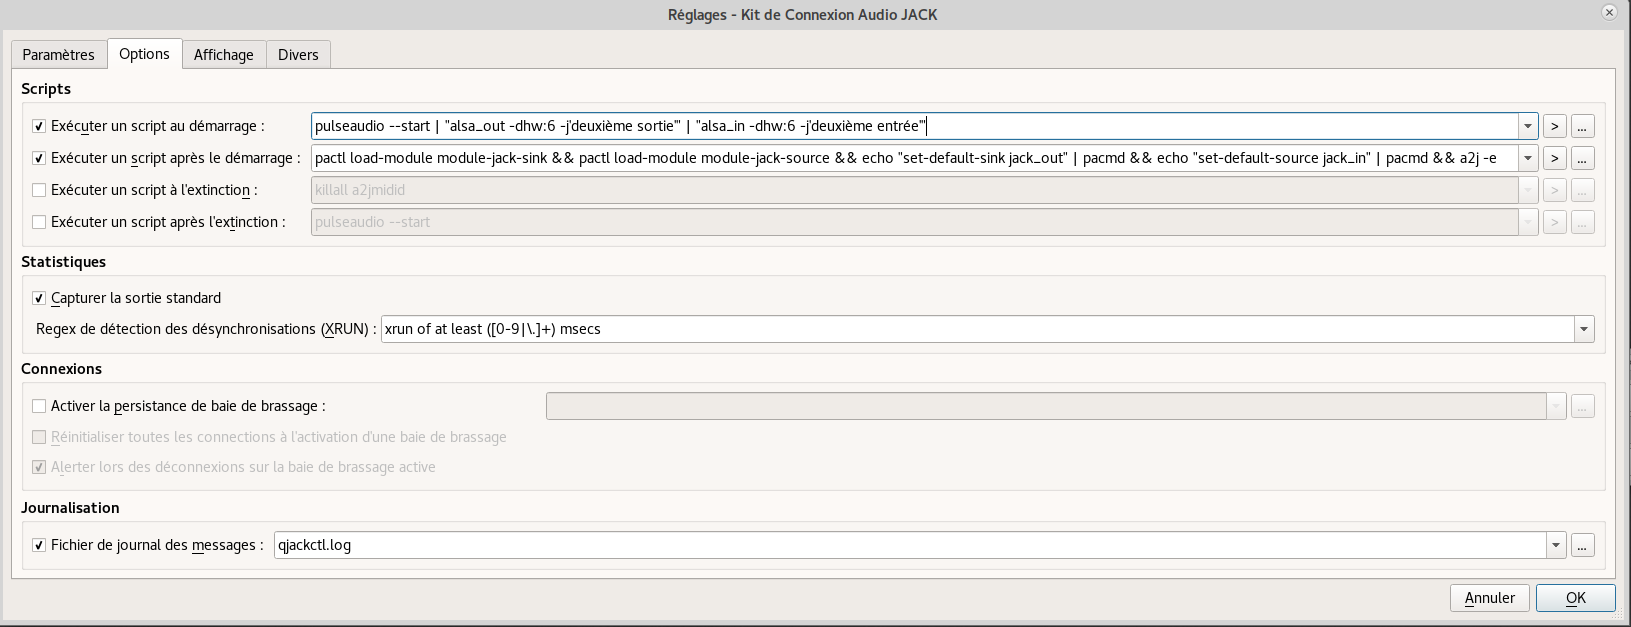
Task: Switch to the Paramètres tab
Action: tap(59, 55)
